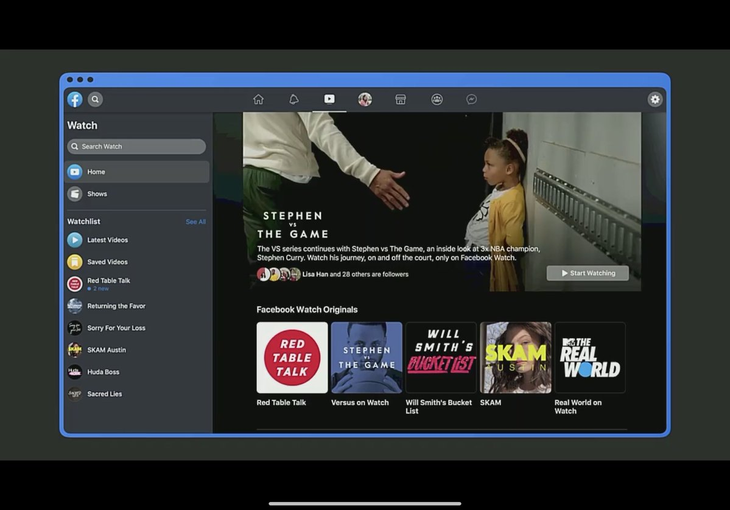Click the hero video description text
The height and width of the screenshot is (510, 730).
tap(399, 253)
